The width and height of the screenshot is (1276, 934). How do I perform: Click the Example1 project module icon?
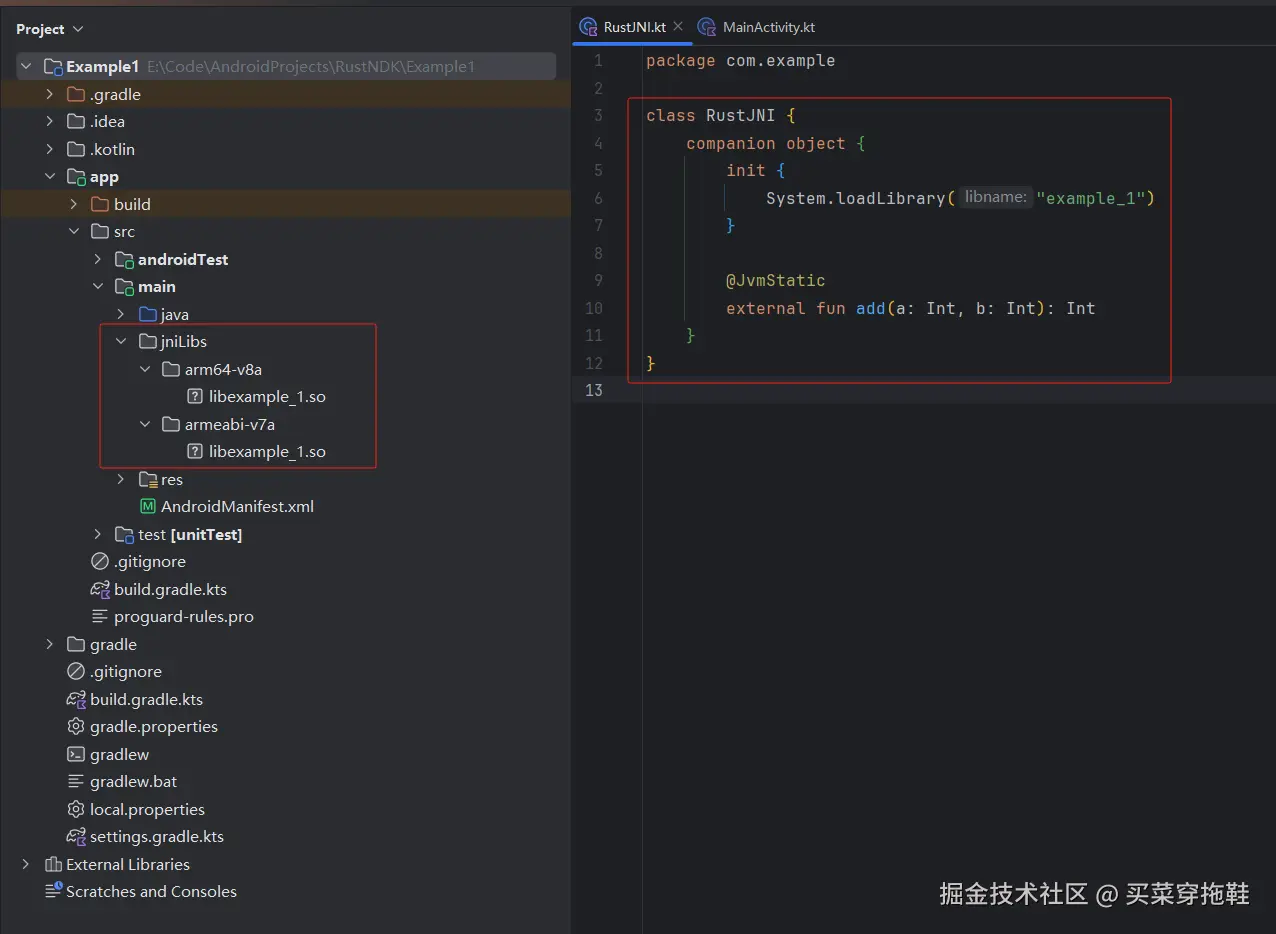[54, 67]
